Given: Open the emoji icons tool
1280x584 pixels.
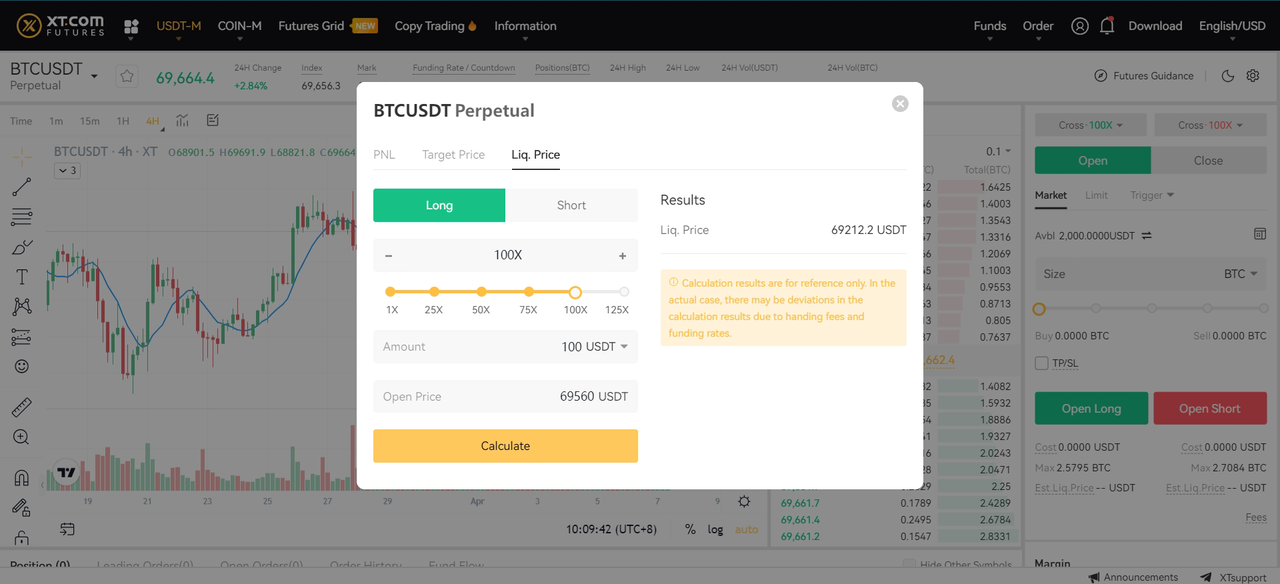Looking at the screenshot, I should [21, 367].
